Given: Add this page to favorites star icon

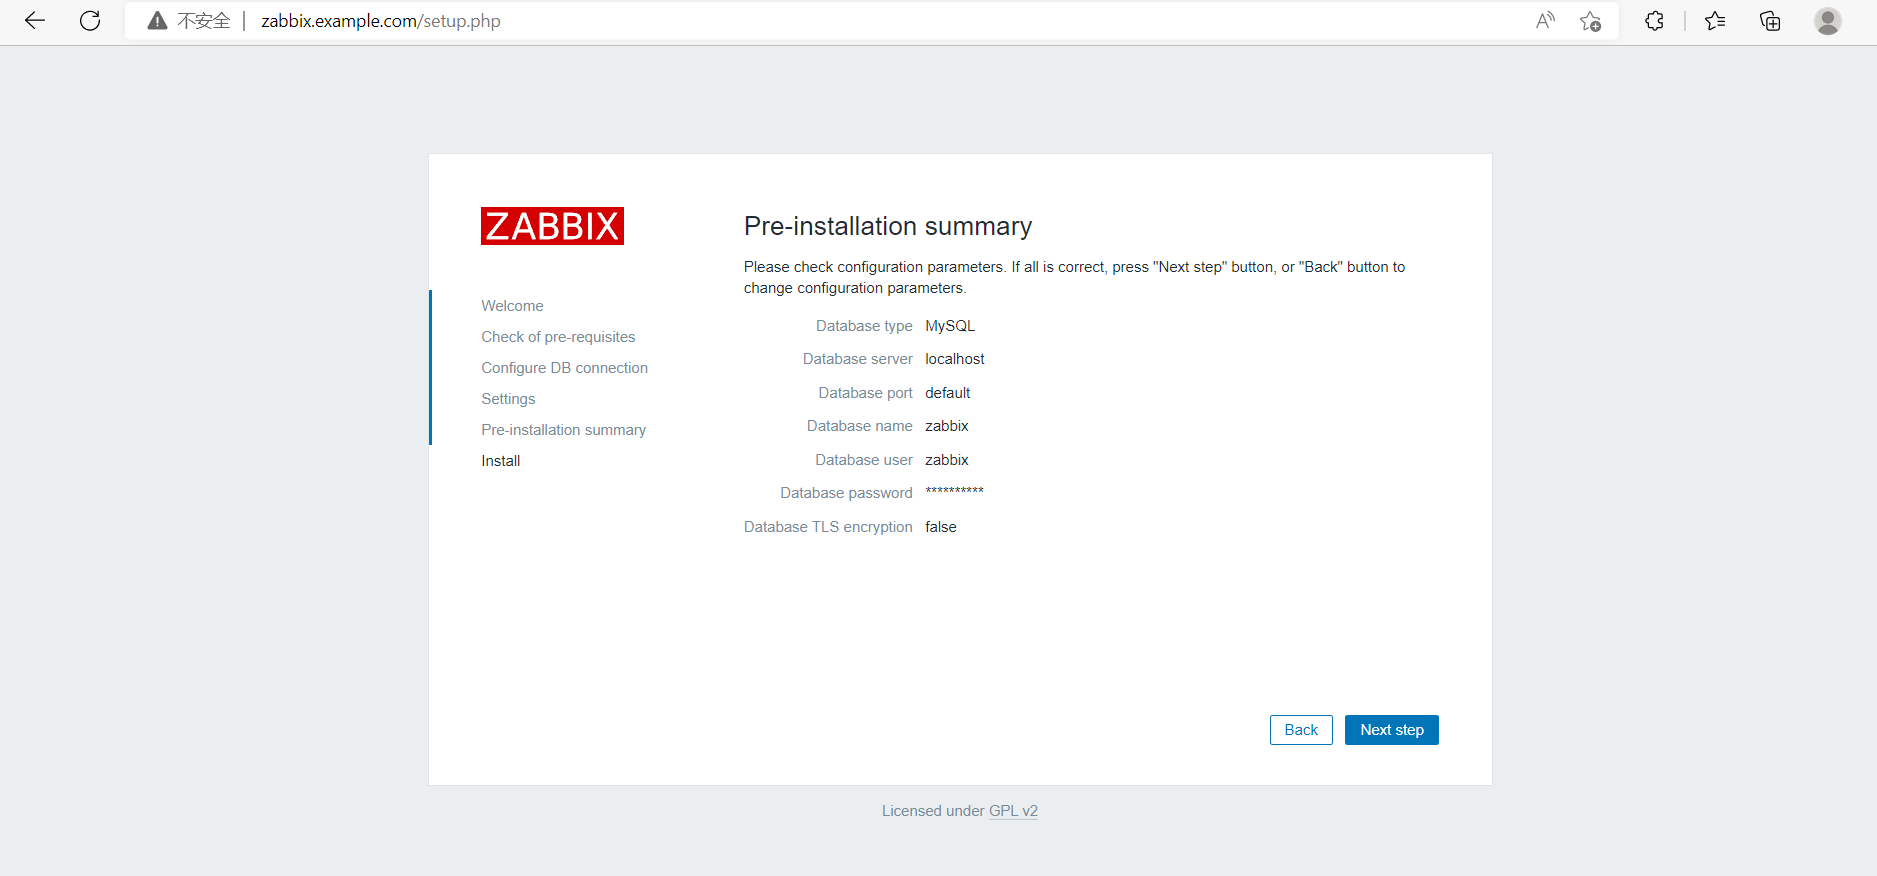Looking at the screenshot, I should click(1591, 21).
